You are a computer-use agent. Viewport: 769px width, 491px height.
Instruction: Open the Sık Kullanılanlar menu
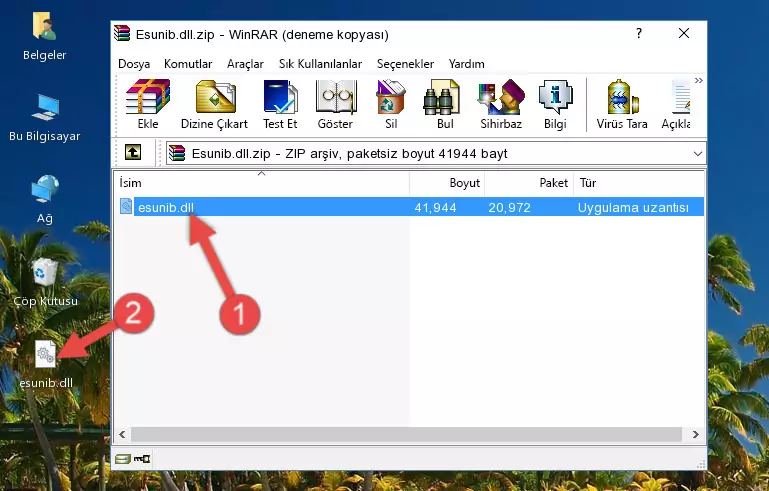320,64
